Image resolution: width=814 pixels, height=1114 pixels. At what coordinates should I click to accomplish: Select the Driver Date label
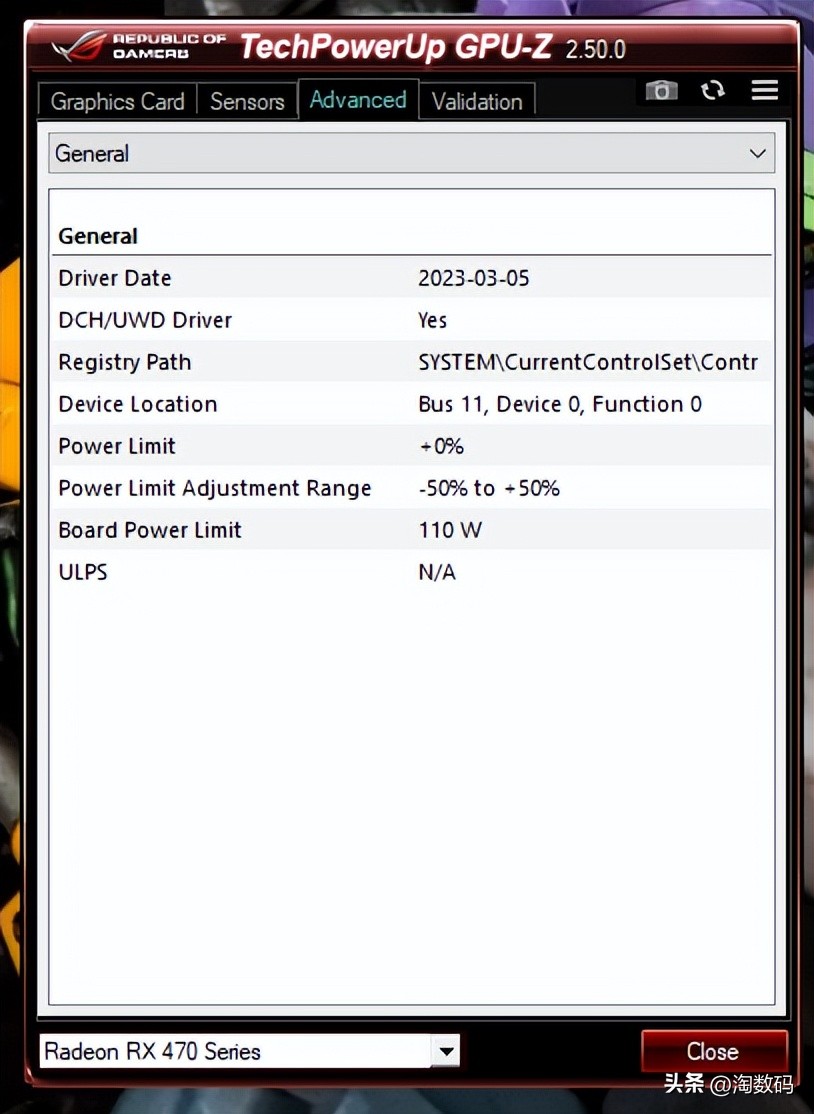pos(115,278)
